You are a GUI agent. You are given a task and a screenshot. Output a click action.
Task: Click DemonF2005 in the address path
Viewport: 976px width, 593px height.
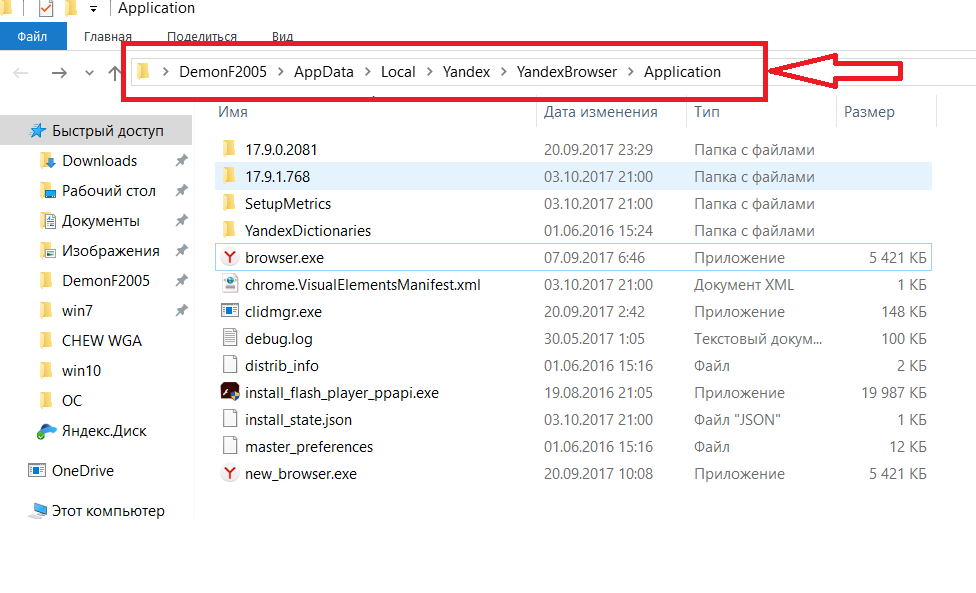[x=223, y=72]
